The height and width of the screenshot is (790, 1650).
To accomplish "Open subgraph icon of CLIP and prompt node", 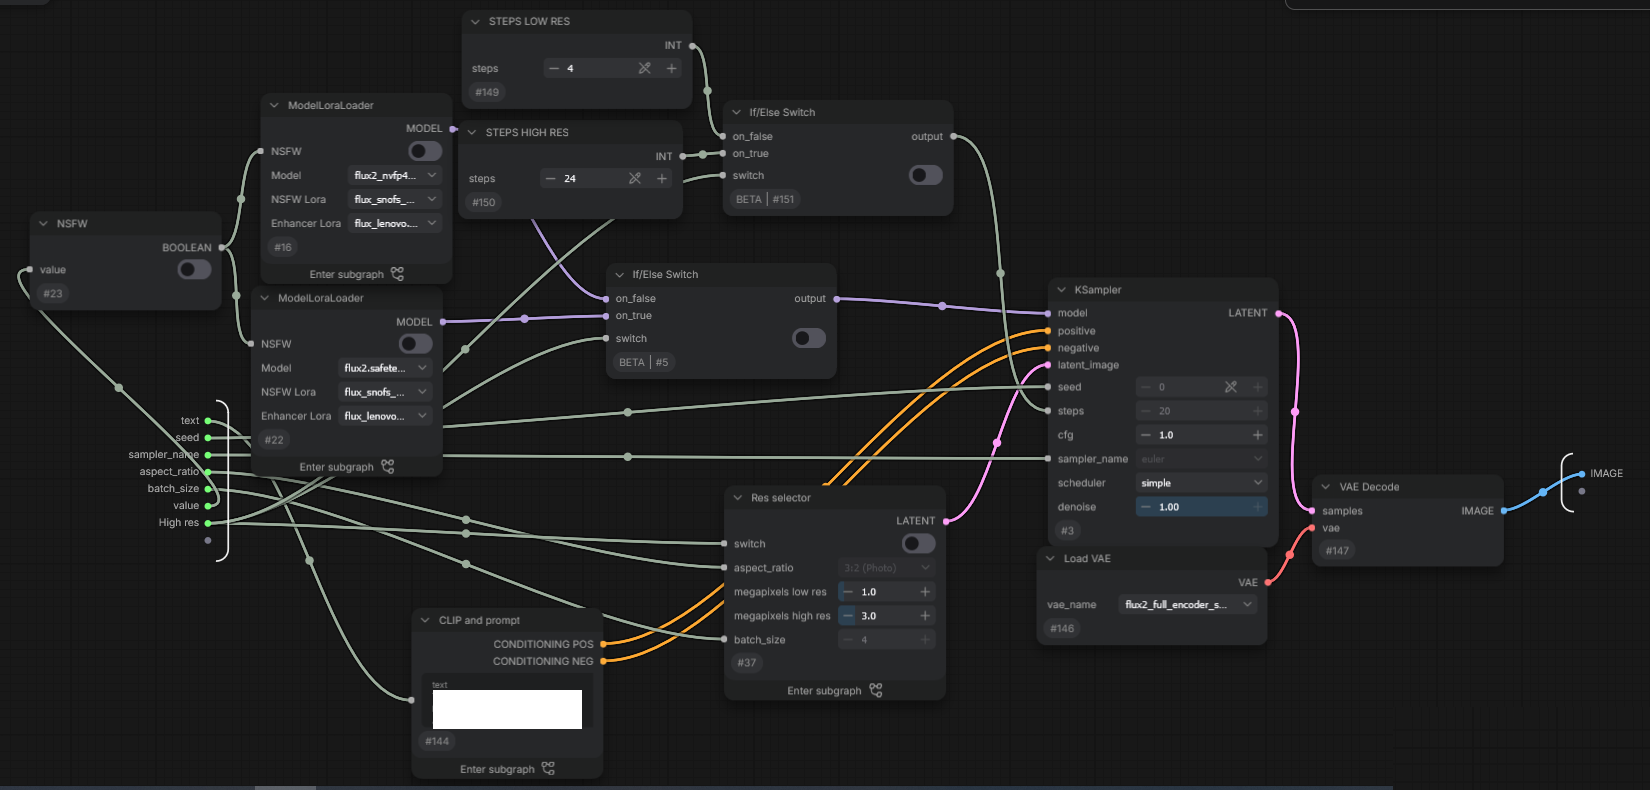I will pos(548,768).
